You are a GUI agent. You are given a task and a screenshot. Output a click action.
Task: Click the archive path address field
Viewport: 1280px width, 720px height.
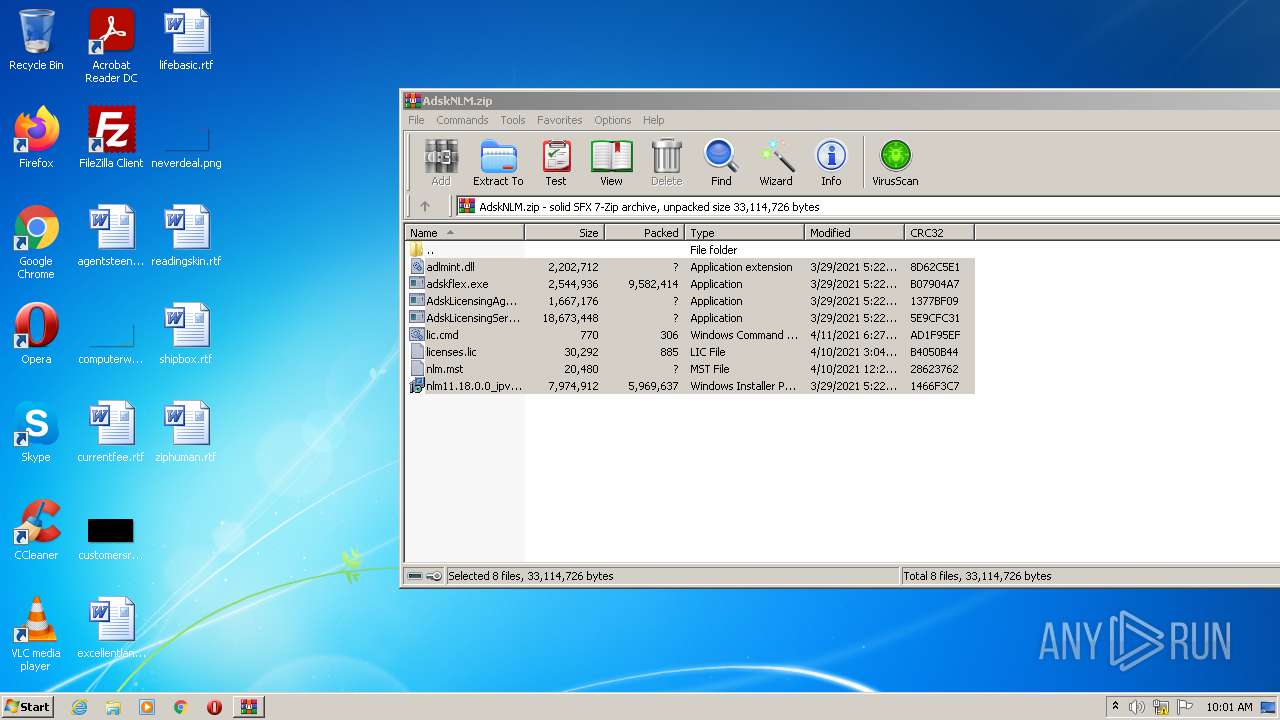tap(867, 207)
